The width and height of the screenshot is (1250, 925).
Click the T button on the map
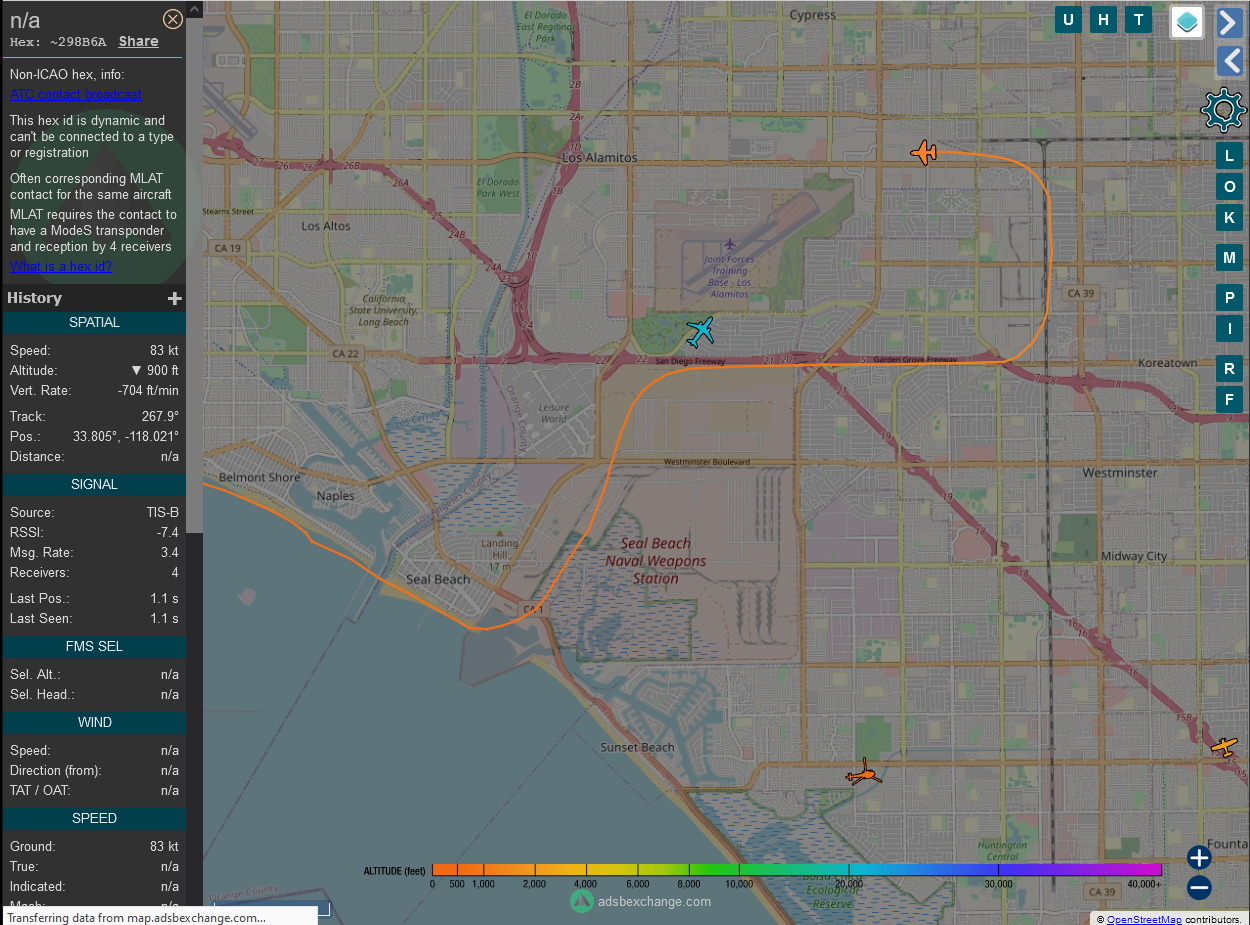pos(1138,20)
